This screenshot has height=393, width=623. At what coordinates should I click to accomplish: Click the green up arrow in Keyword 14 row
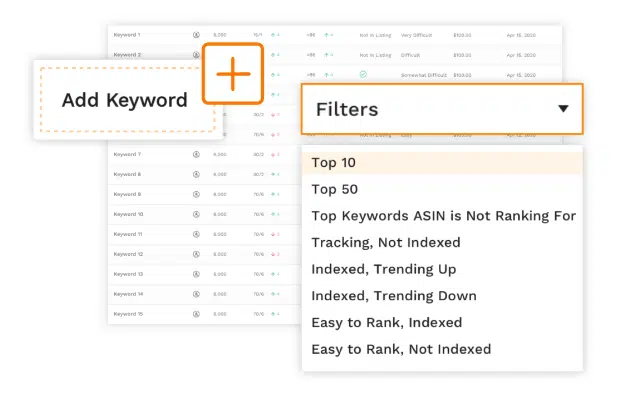coord(273,294)
